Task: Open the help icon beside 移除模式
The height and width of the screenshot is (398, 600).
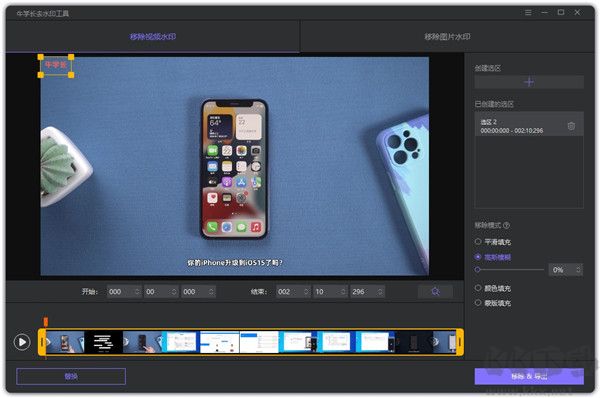Action: tap(507, 225)
